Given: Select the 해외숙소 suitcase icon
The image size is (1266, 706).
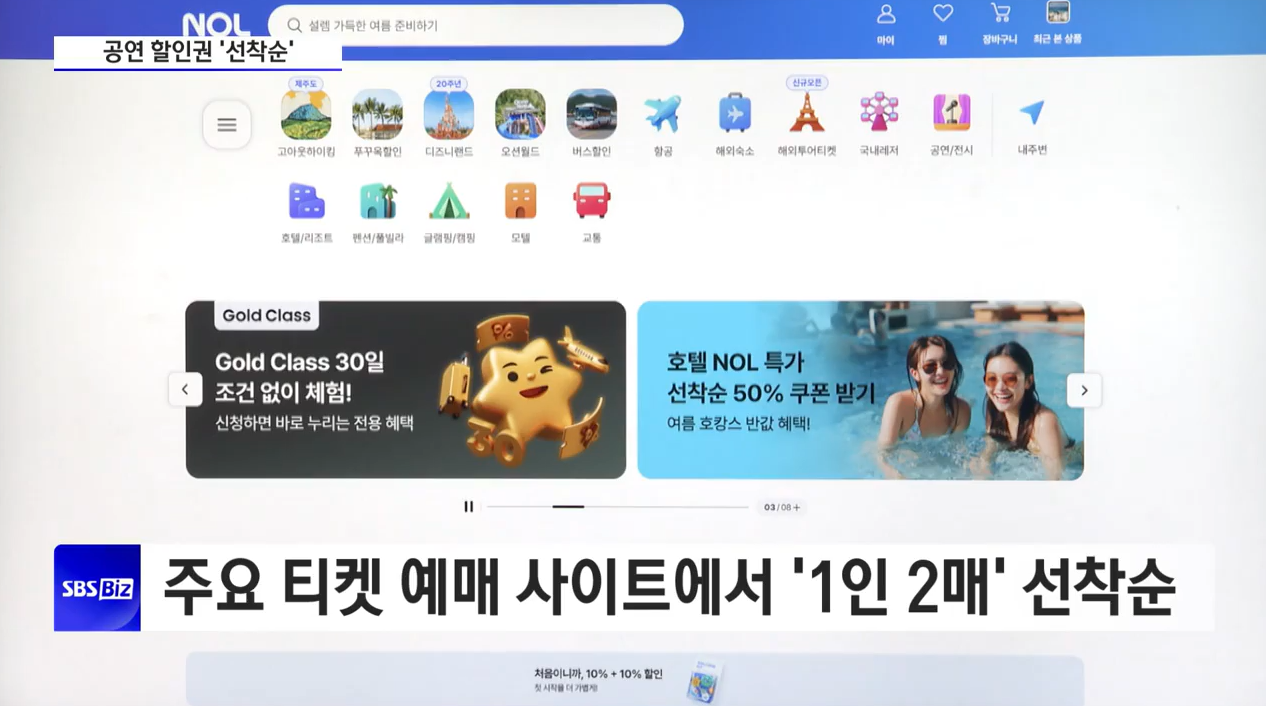Looking at the screenshot, I should coord(734,114).
